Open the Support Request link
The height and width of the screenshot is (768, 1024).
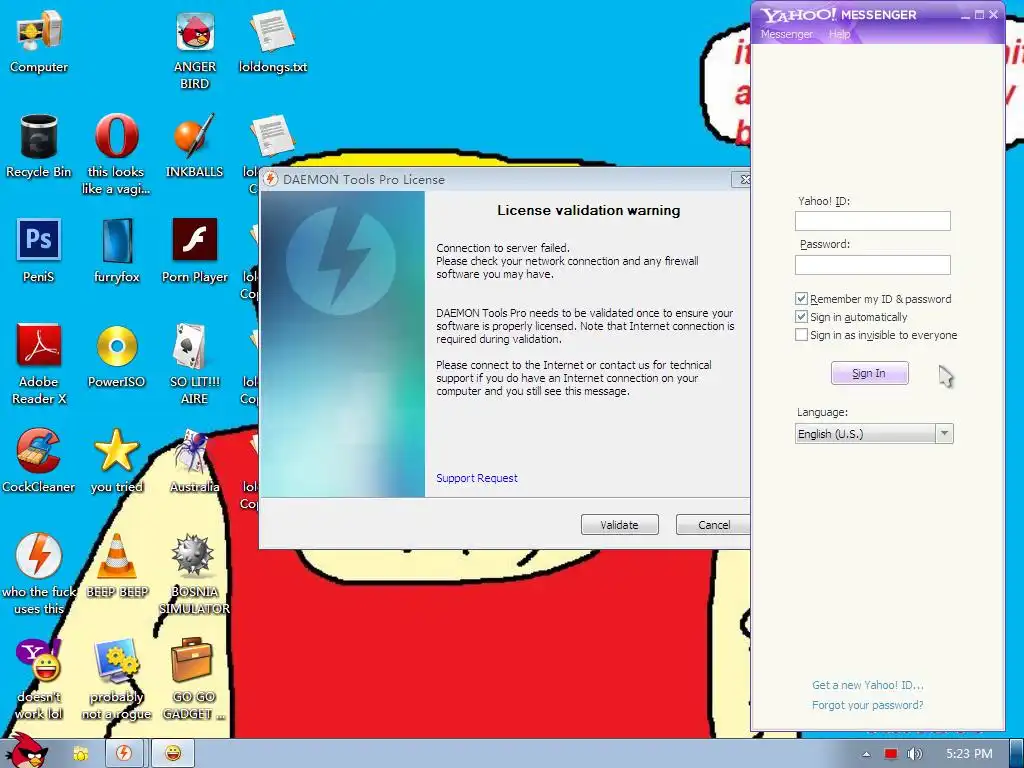(477, 478)
